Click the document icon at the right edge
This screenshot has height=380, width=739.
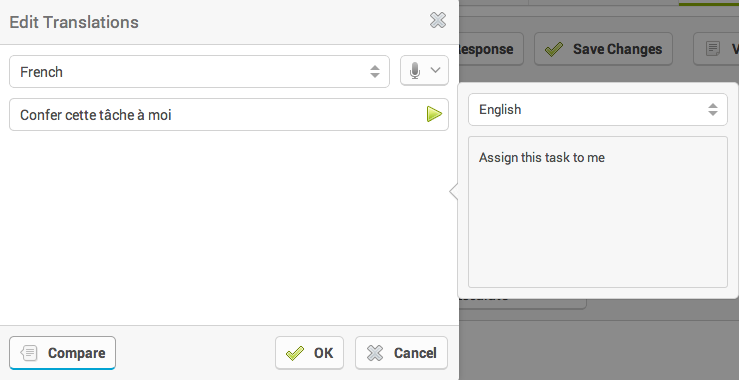tap(713, 49)
